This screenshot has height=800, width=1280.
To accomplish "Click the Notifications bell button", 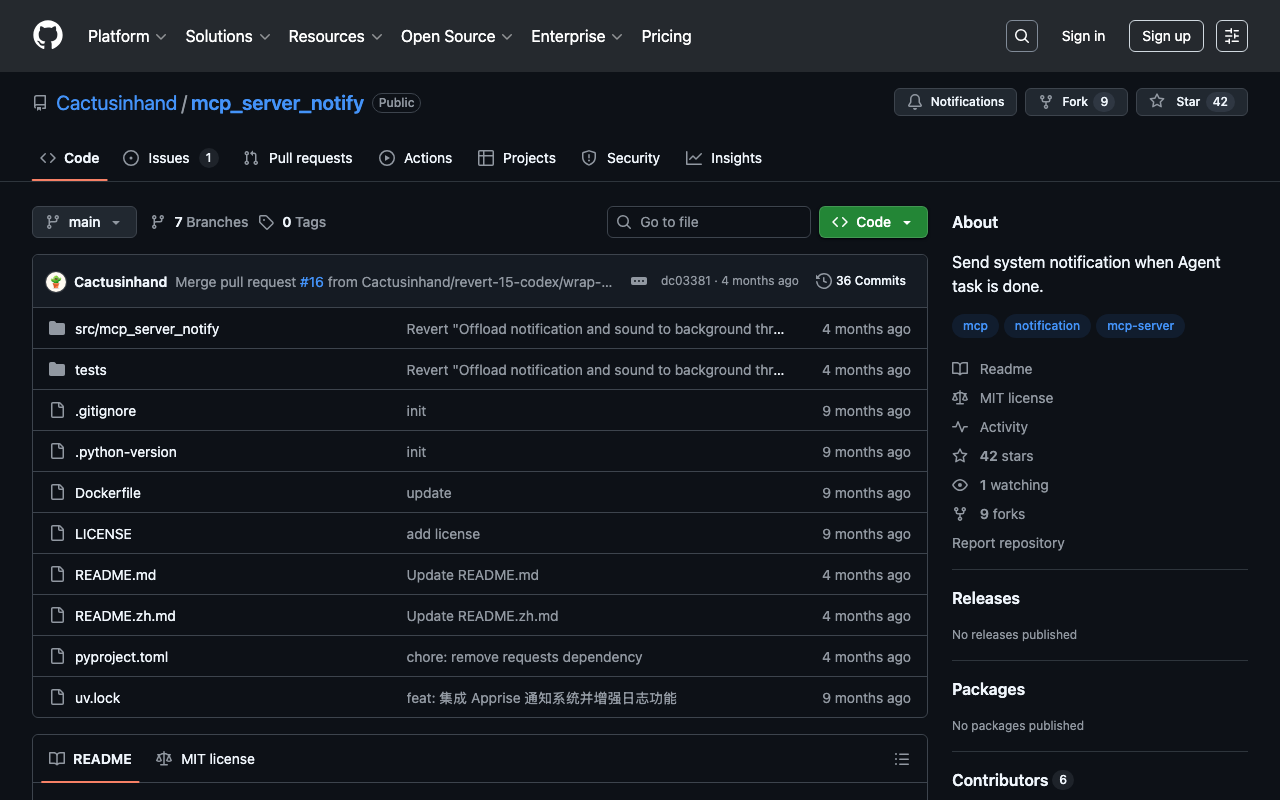I will pyautogui.click(x=955, y=102).
